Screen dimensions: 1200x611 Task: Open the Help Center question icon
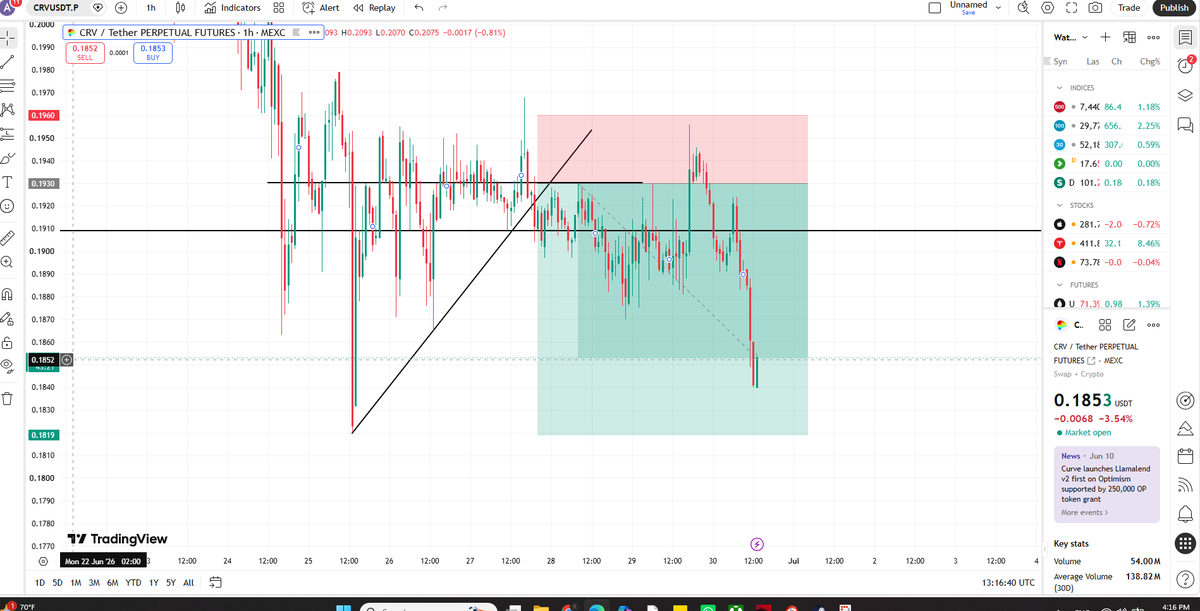click(x=1184, y=580)
